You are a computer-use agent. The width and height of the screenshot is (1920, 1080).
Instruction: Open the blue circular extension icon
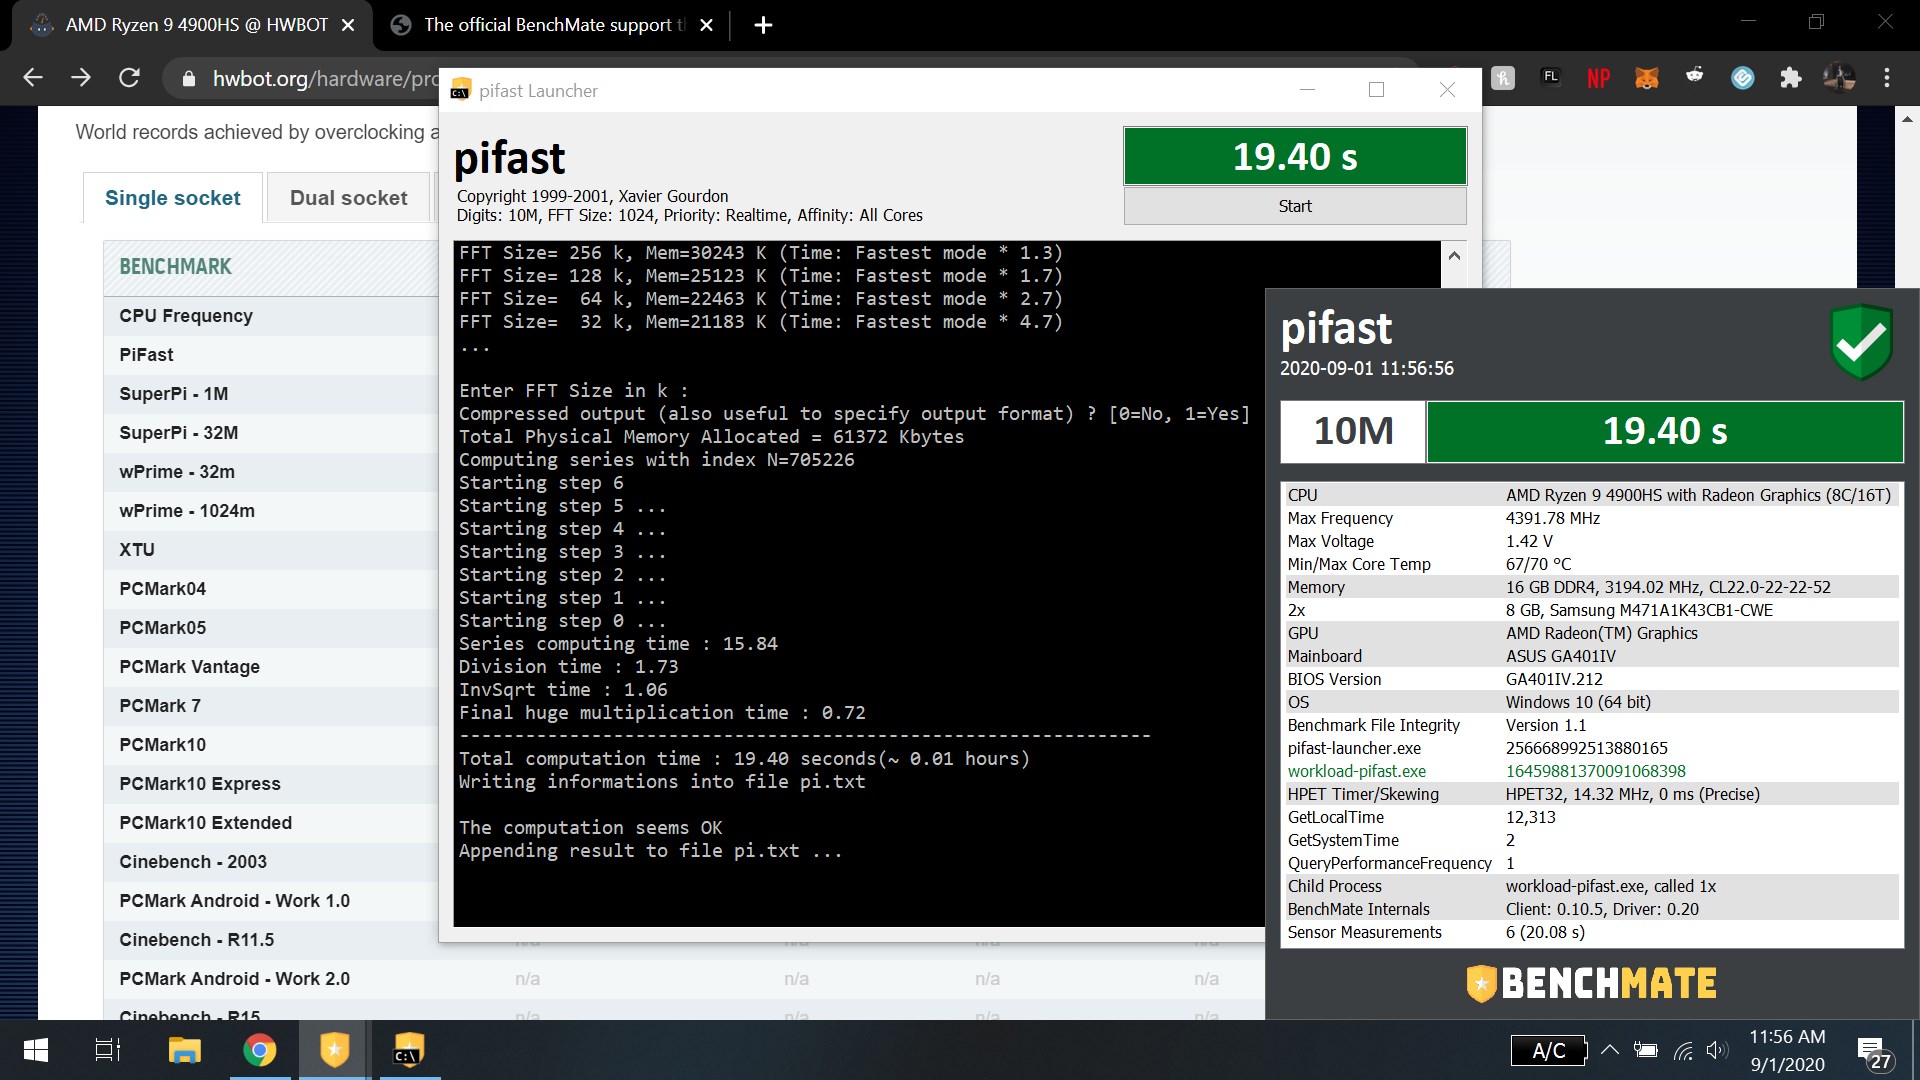[x=1743, y=78]
